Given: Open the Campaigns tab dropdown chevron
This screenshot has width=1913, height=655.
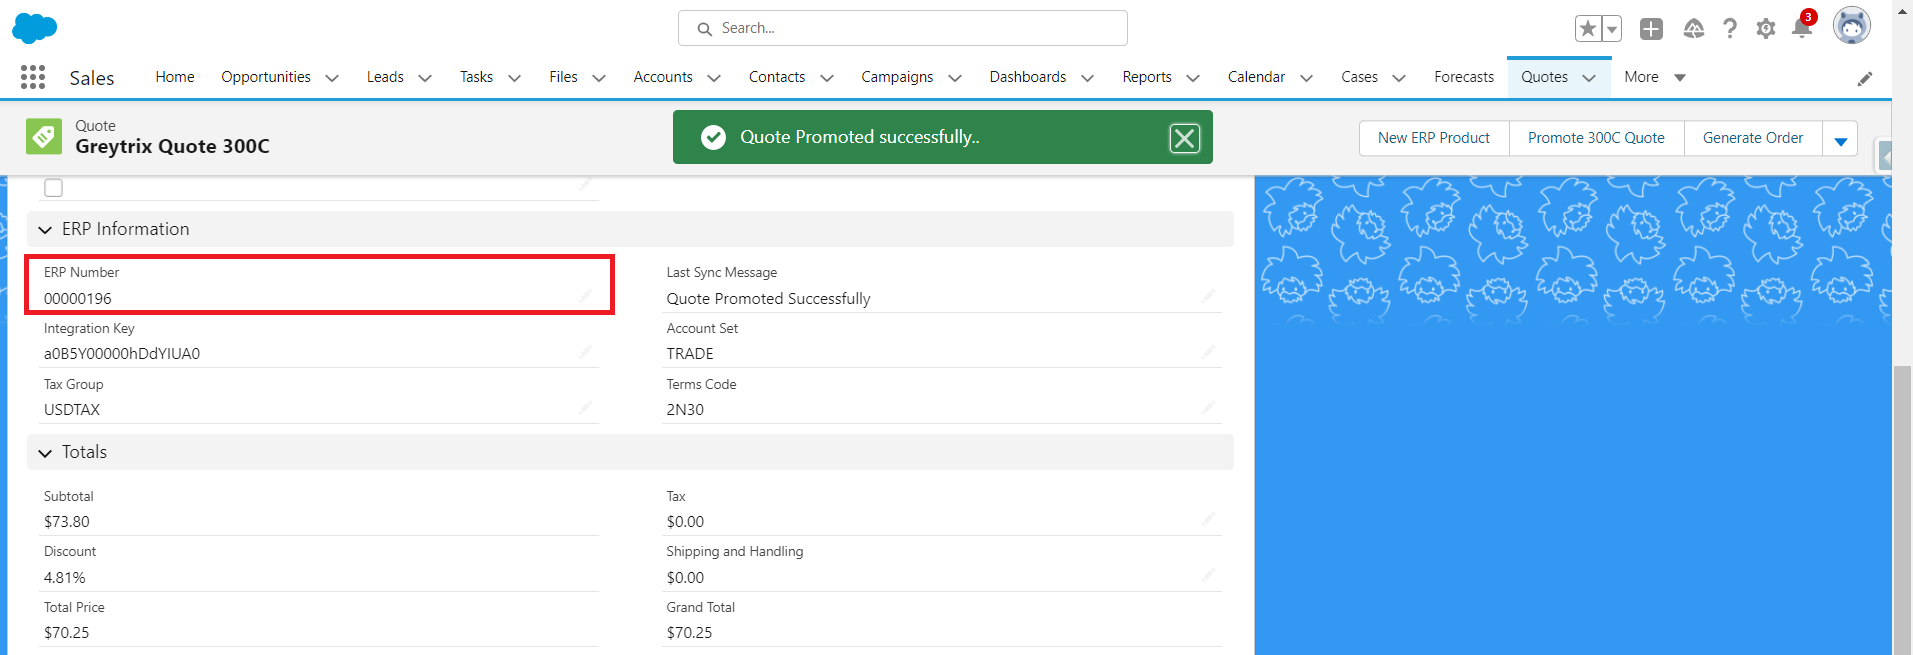Looking at the screenshot, I should [x=955, y=78].
